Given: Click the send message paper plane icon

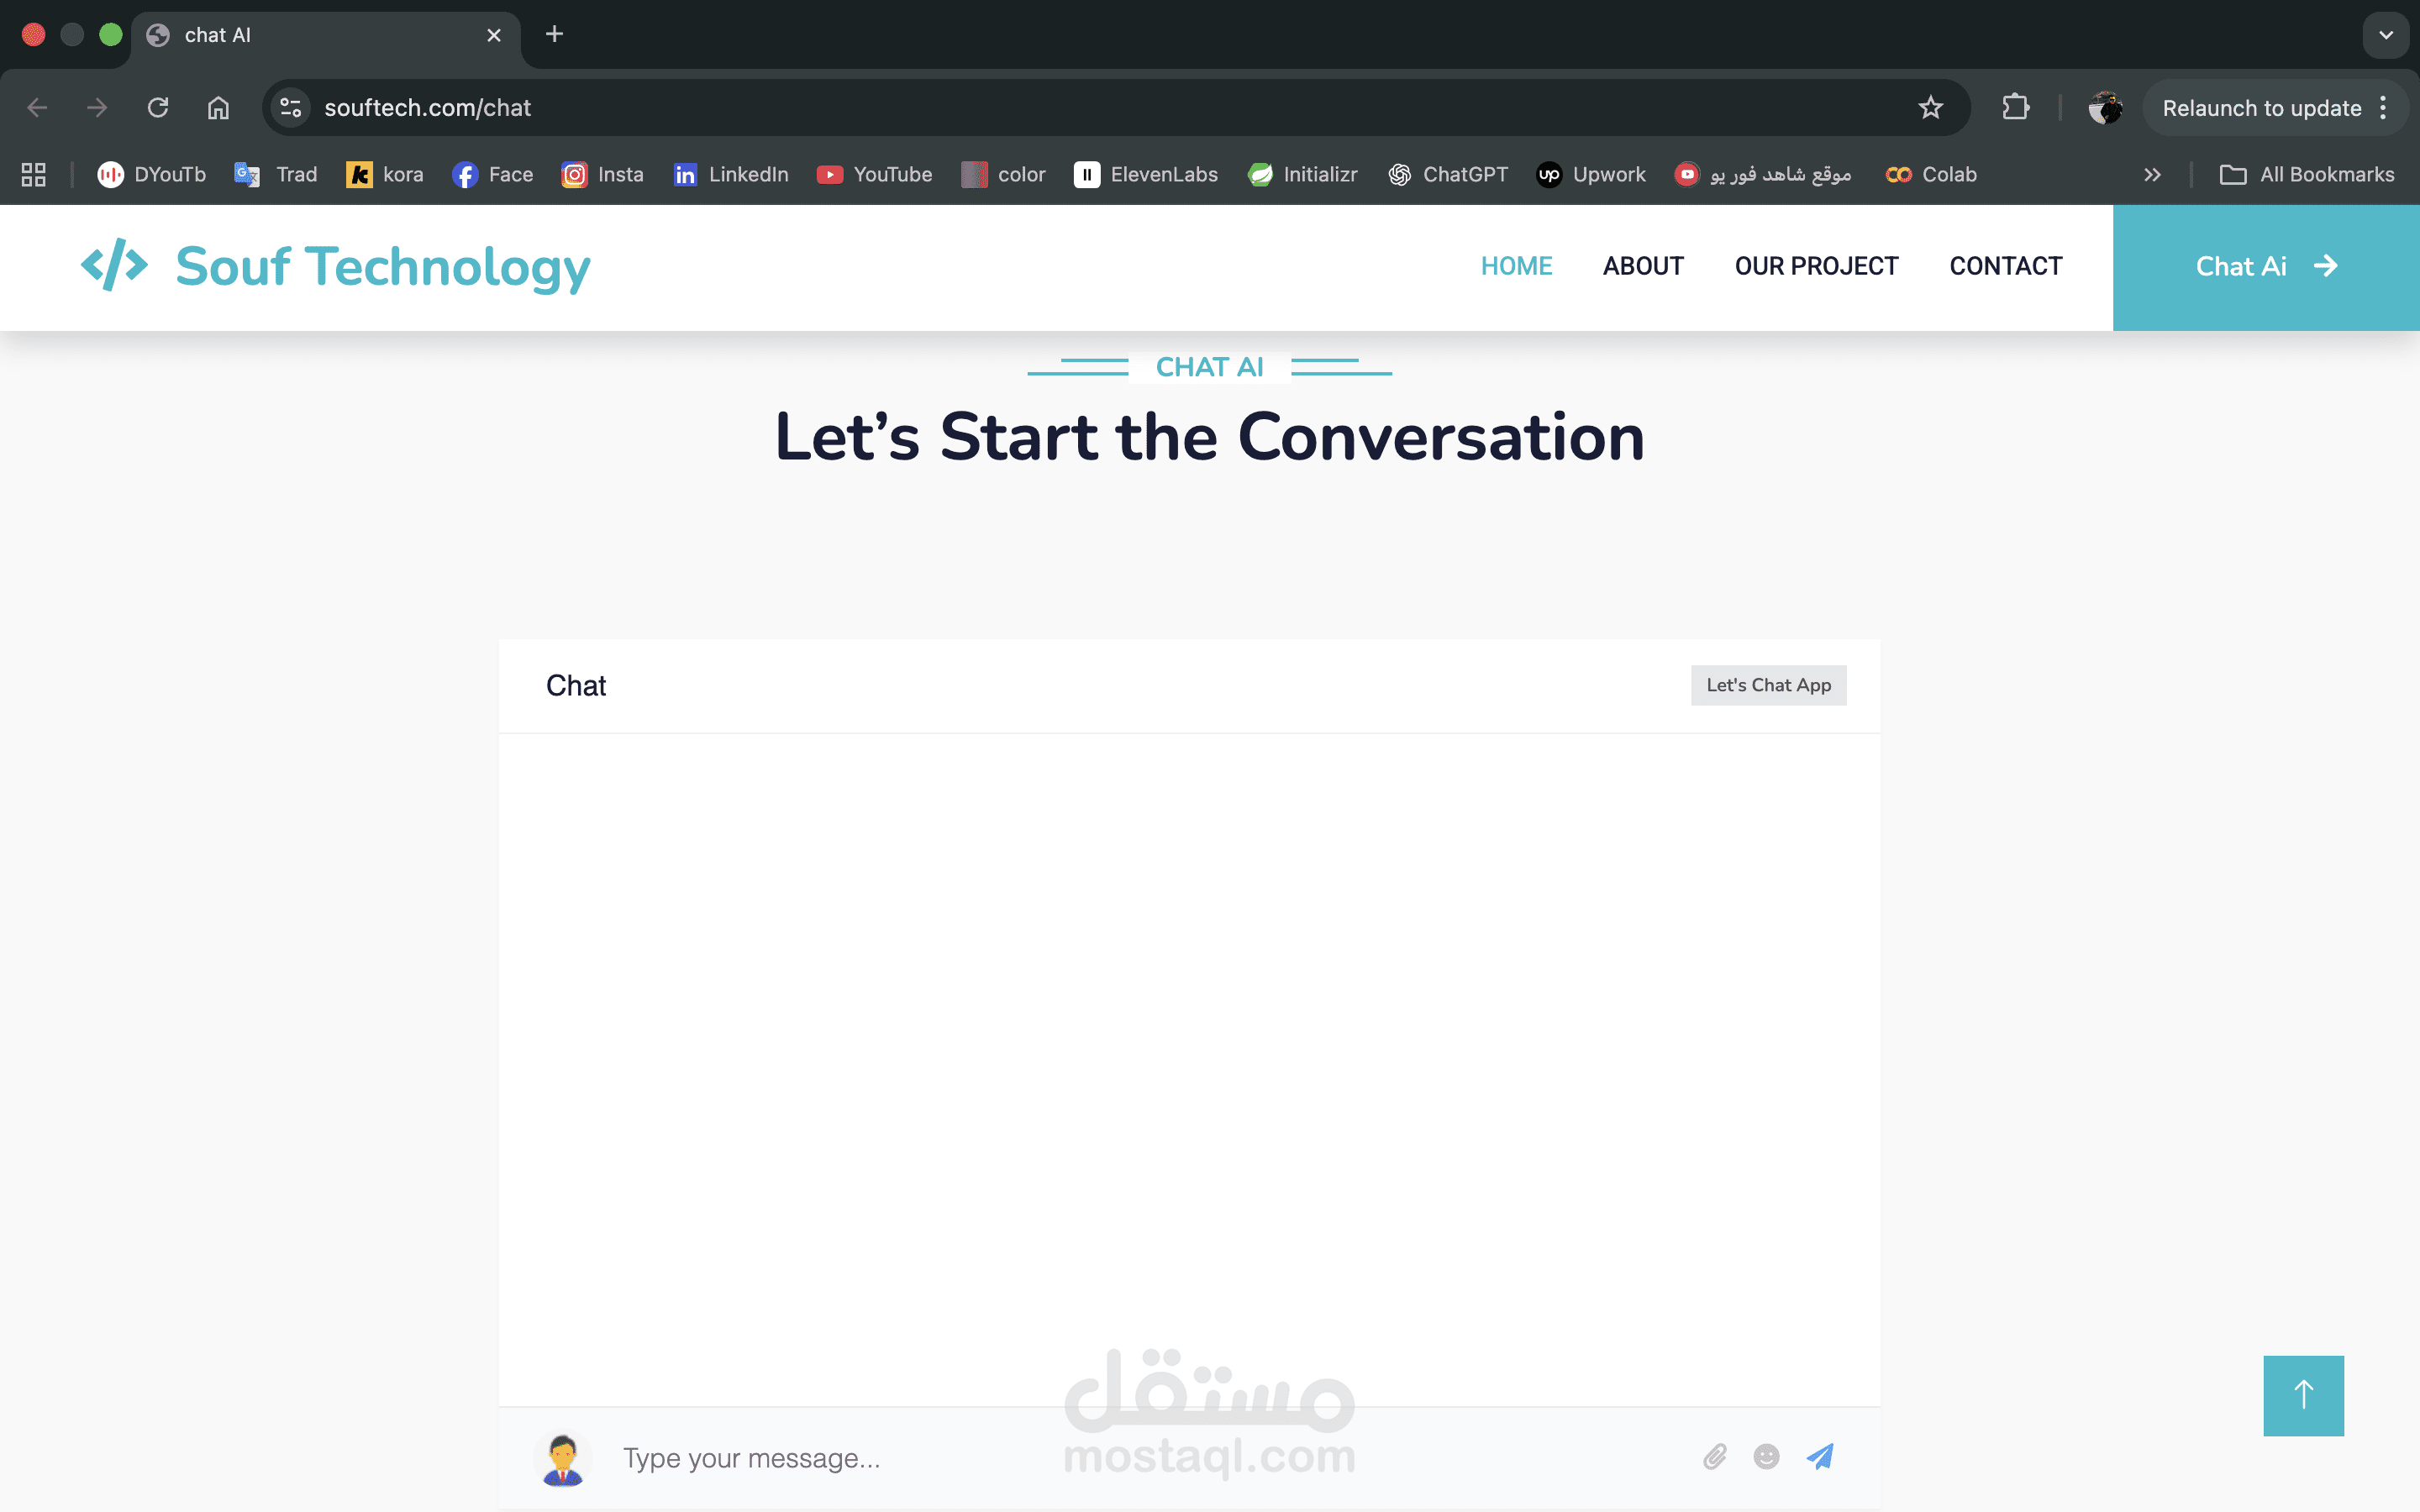Looking at the screenshot, I should (x=1820, y=1456).
